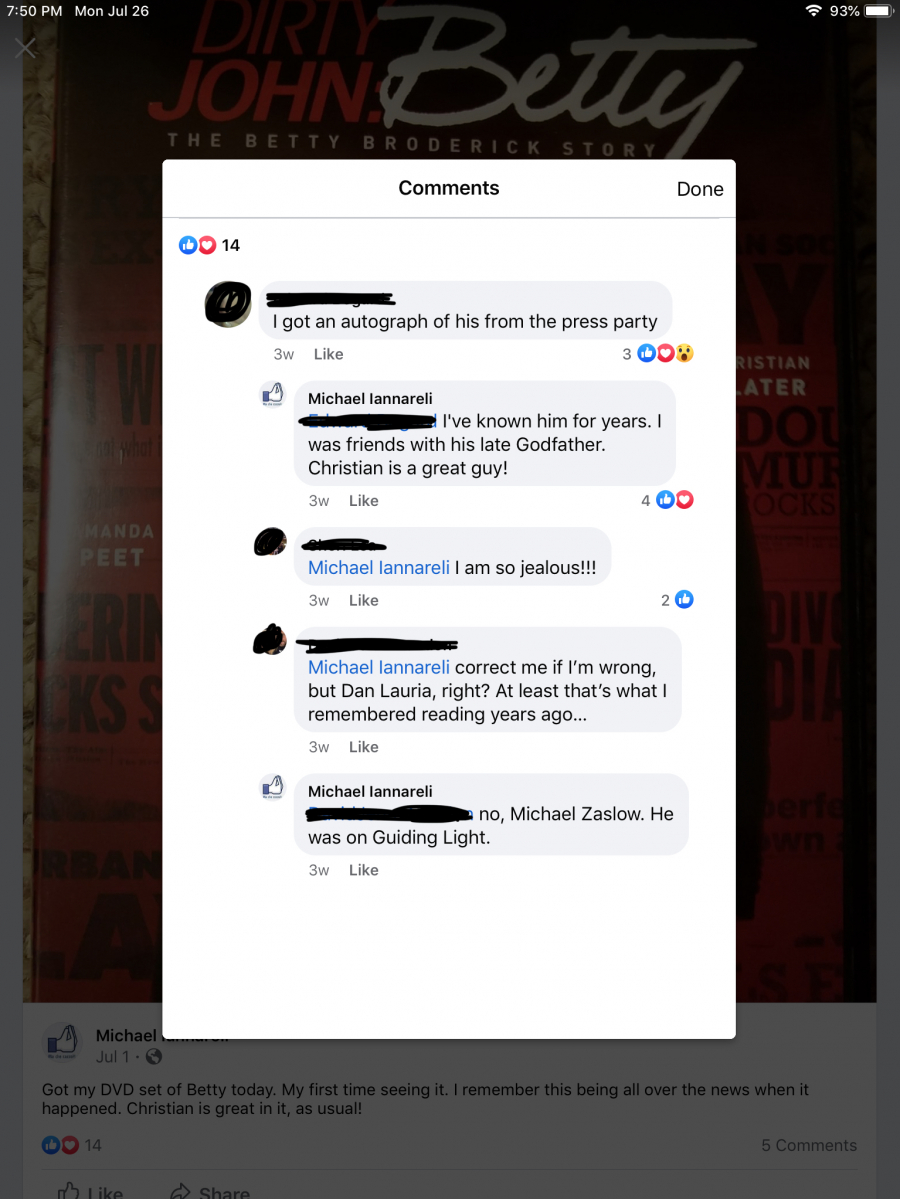The height and width of the screenshot is (1199, 900).
Task: Open the reactions summary showing 14
Action: [209, 245]
